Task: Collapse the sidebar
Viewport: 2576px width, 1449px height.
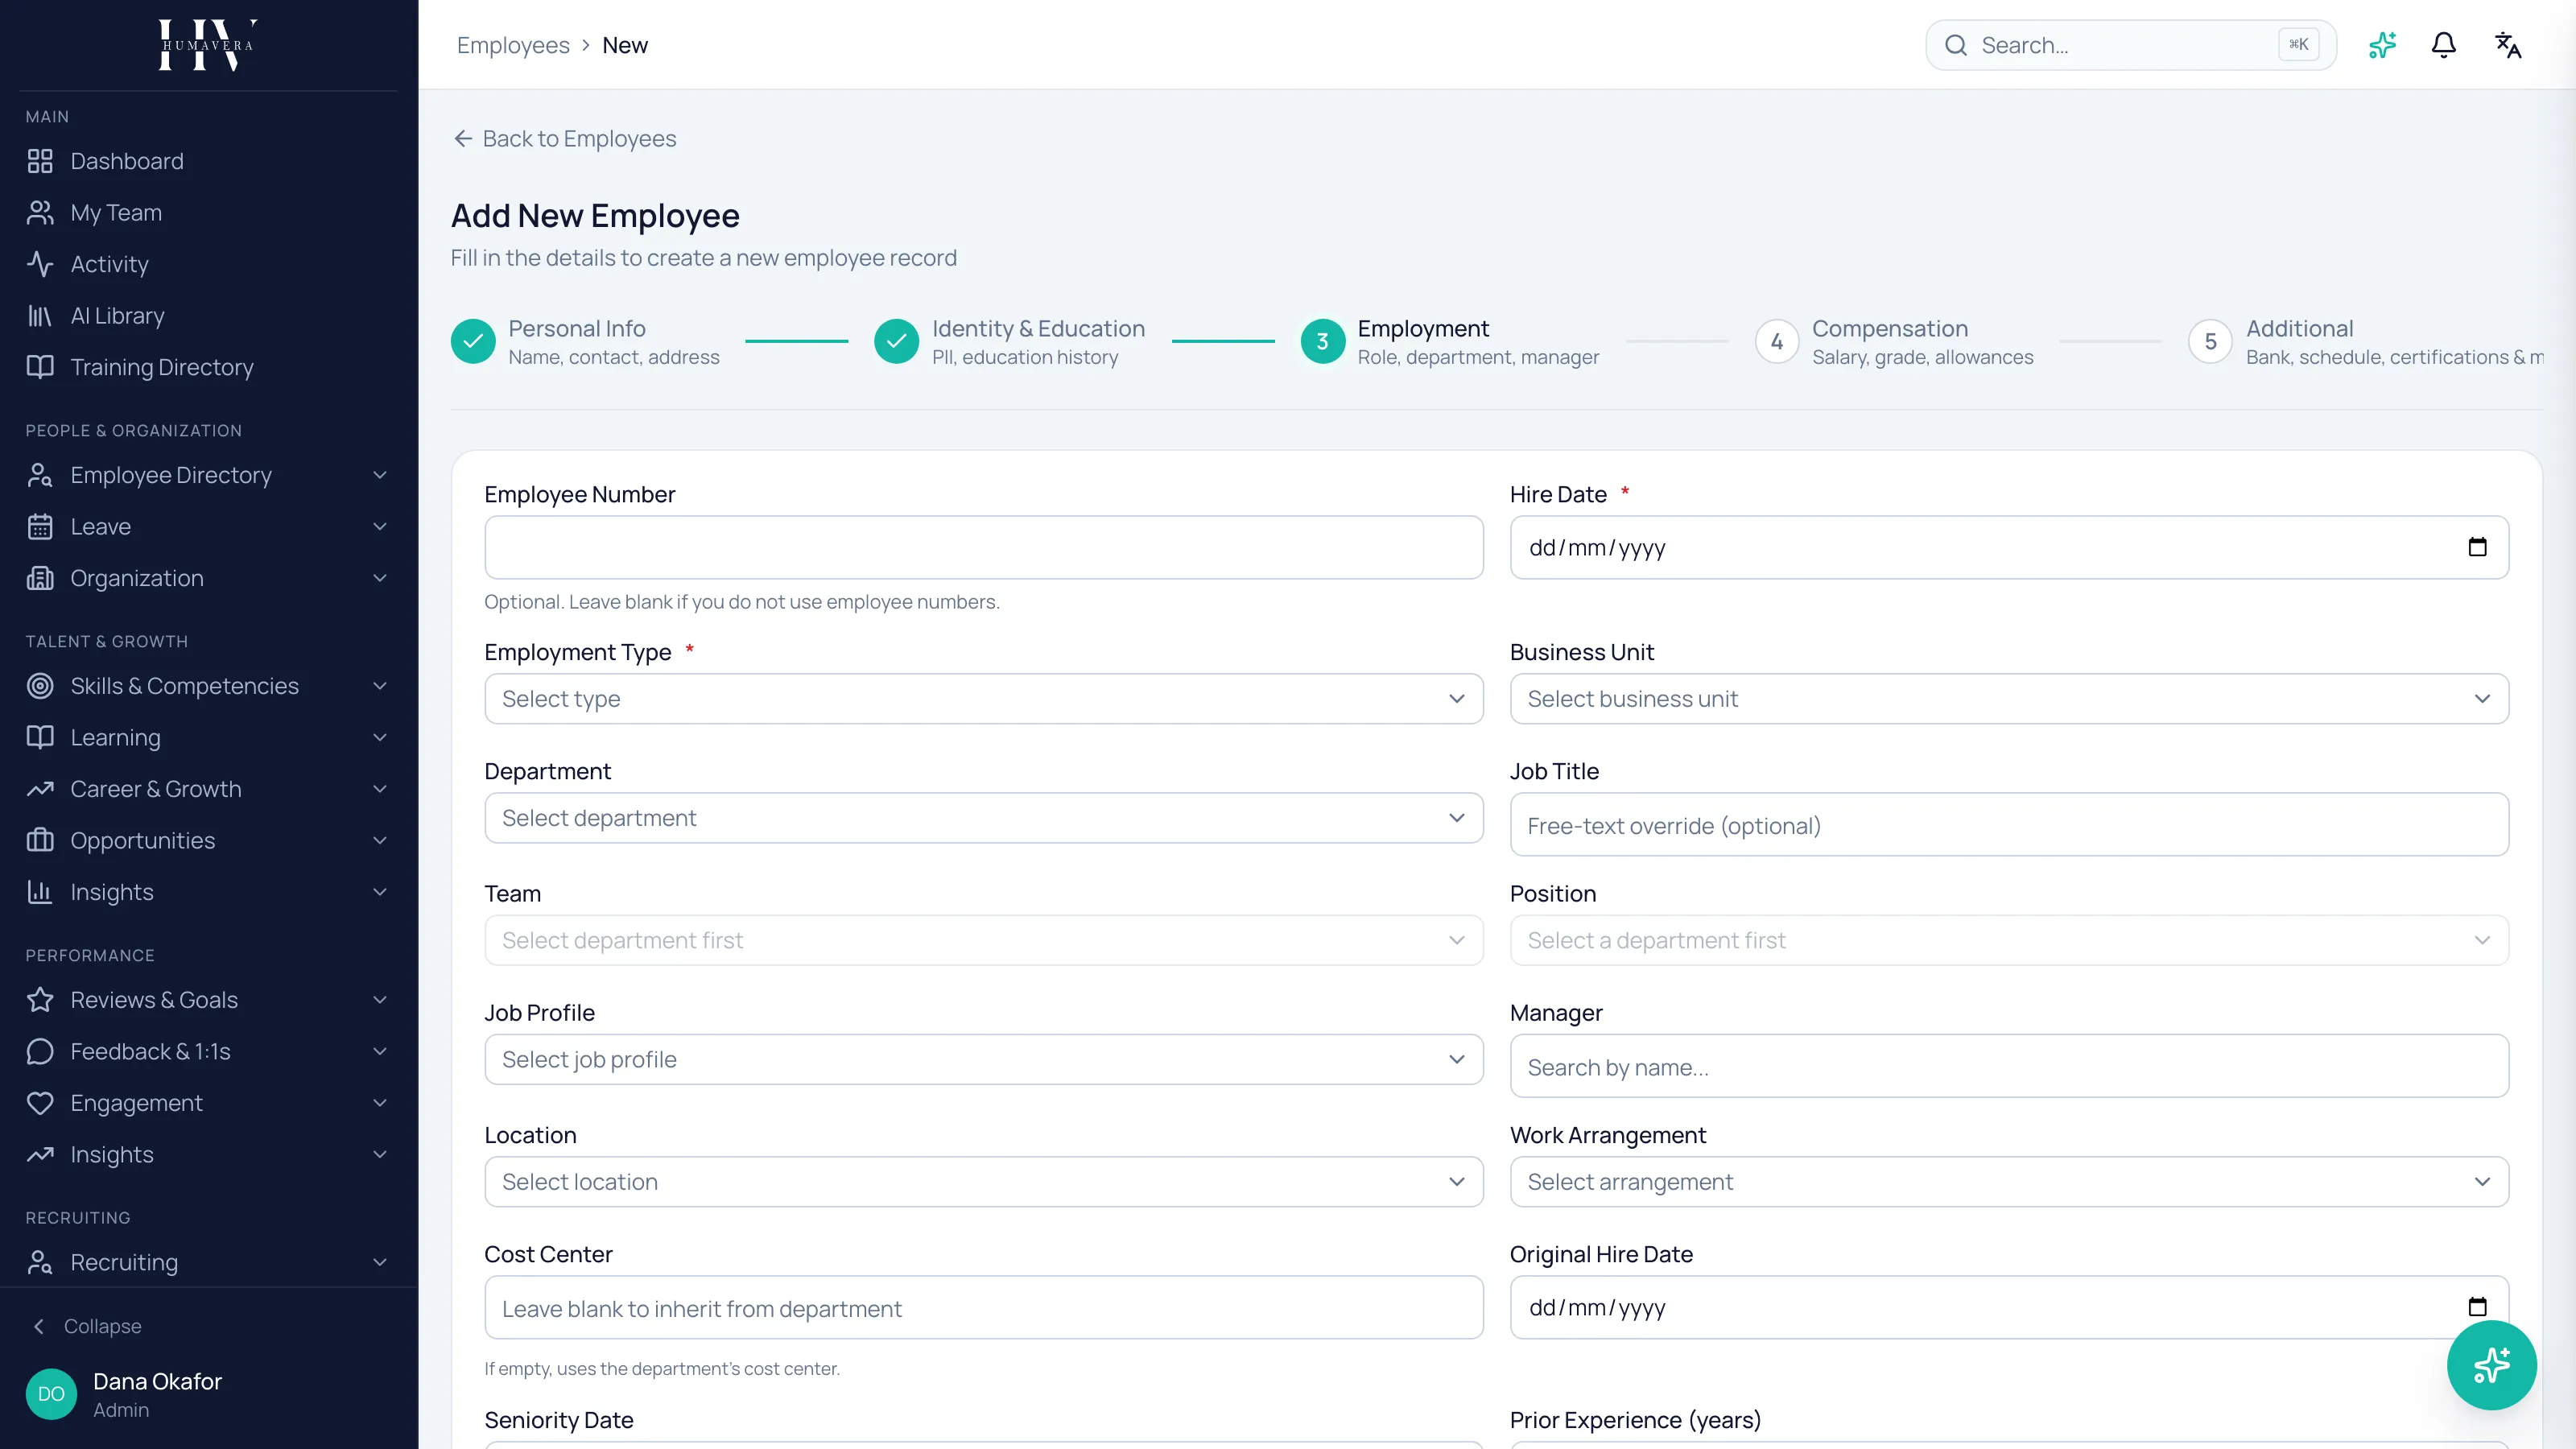Action: point(88,1326)
